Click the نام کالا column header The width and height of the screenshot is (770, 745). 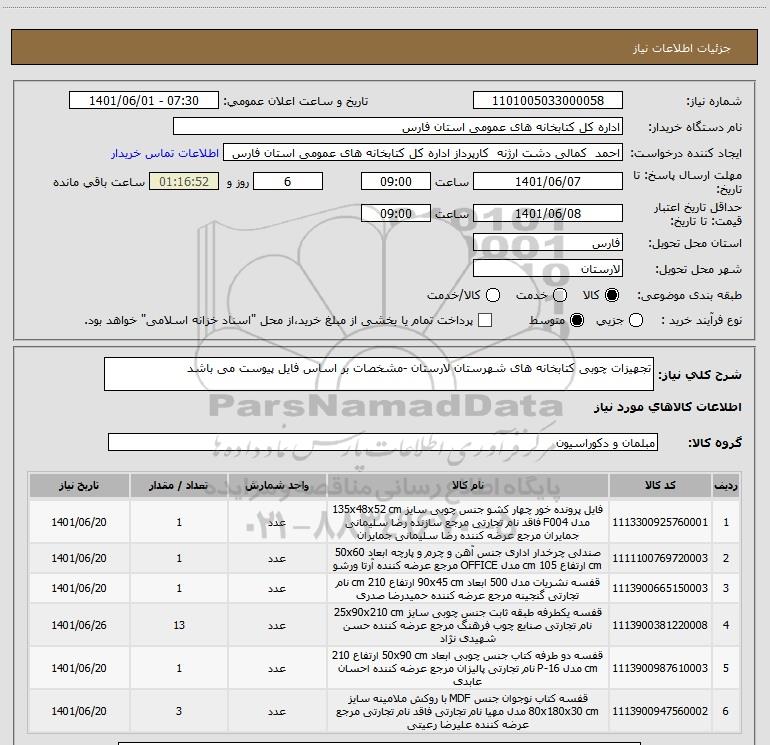point(468,486)
